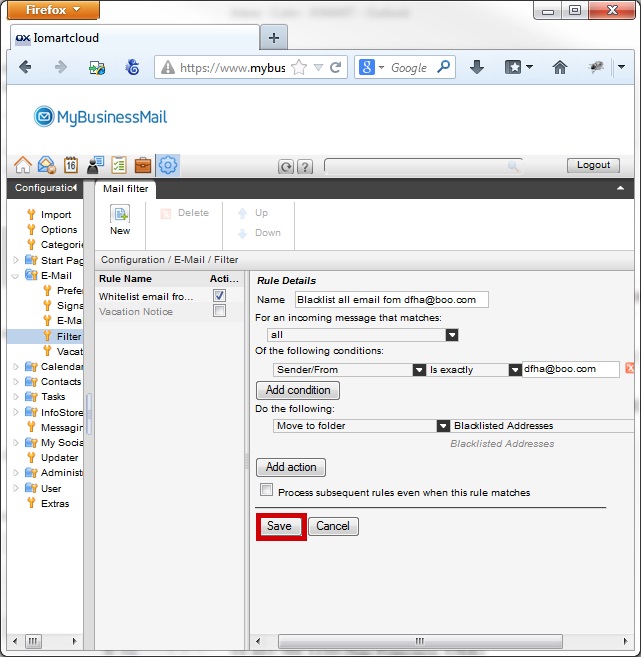This screenshot has width=641, height=657.
Task: Open the E-Mail module icon
Action: tap(46, 166)
